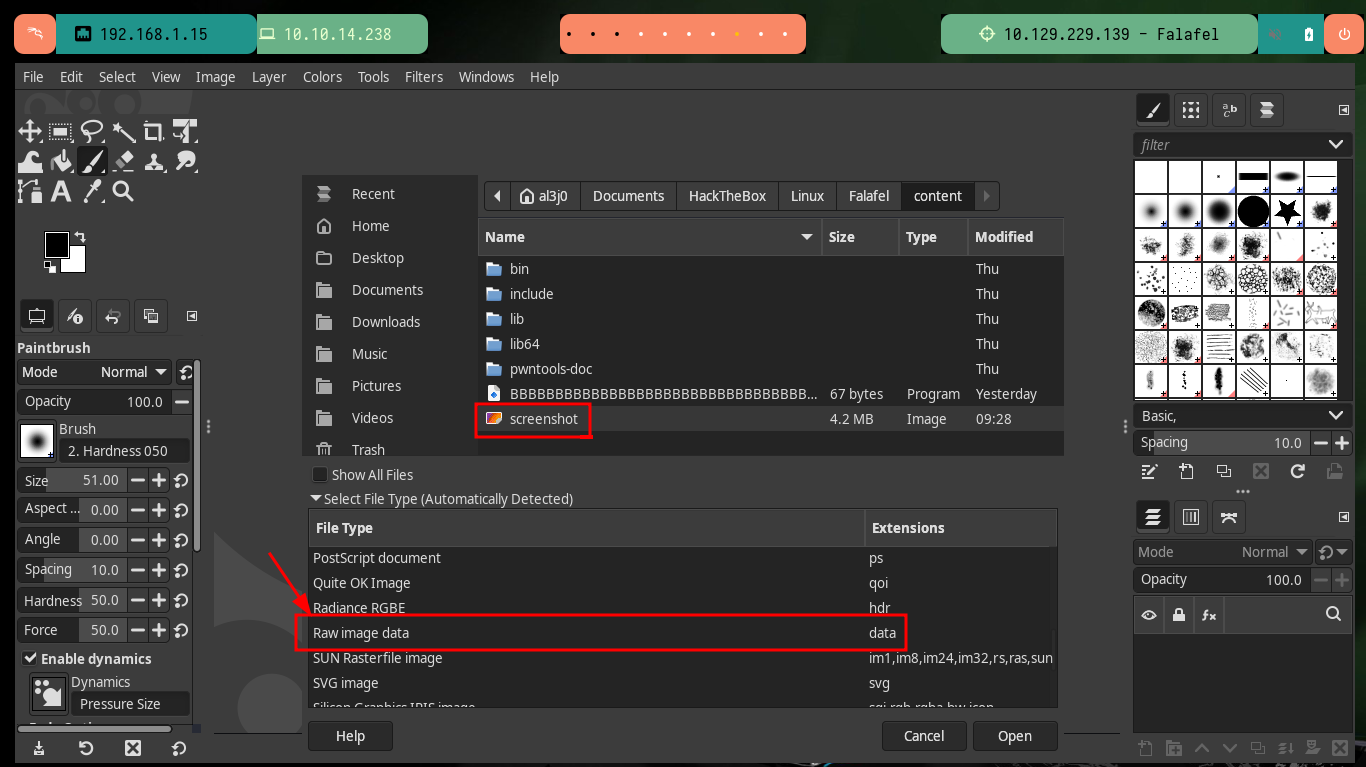Toggle the Show All Files checkbox
Screen dimensions: 1366x767
point(320,475)
